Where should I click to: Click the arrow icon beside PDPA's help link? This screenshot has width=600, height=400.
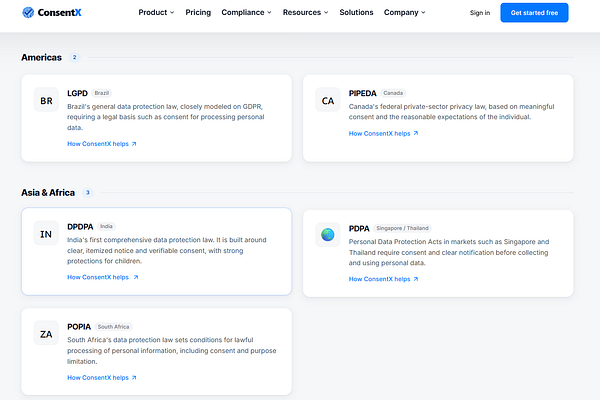pyautogui.click(x=416, y=279)
